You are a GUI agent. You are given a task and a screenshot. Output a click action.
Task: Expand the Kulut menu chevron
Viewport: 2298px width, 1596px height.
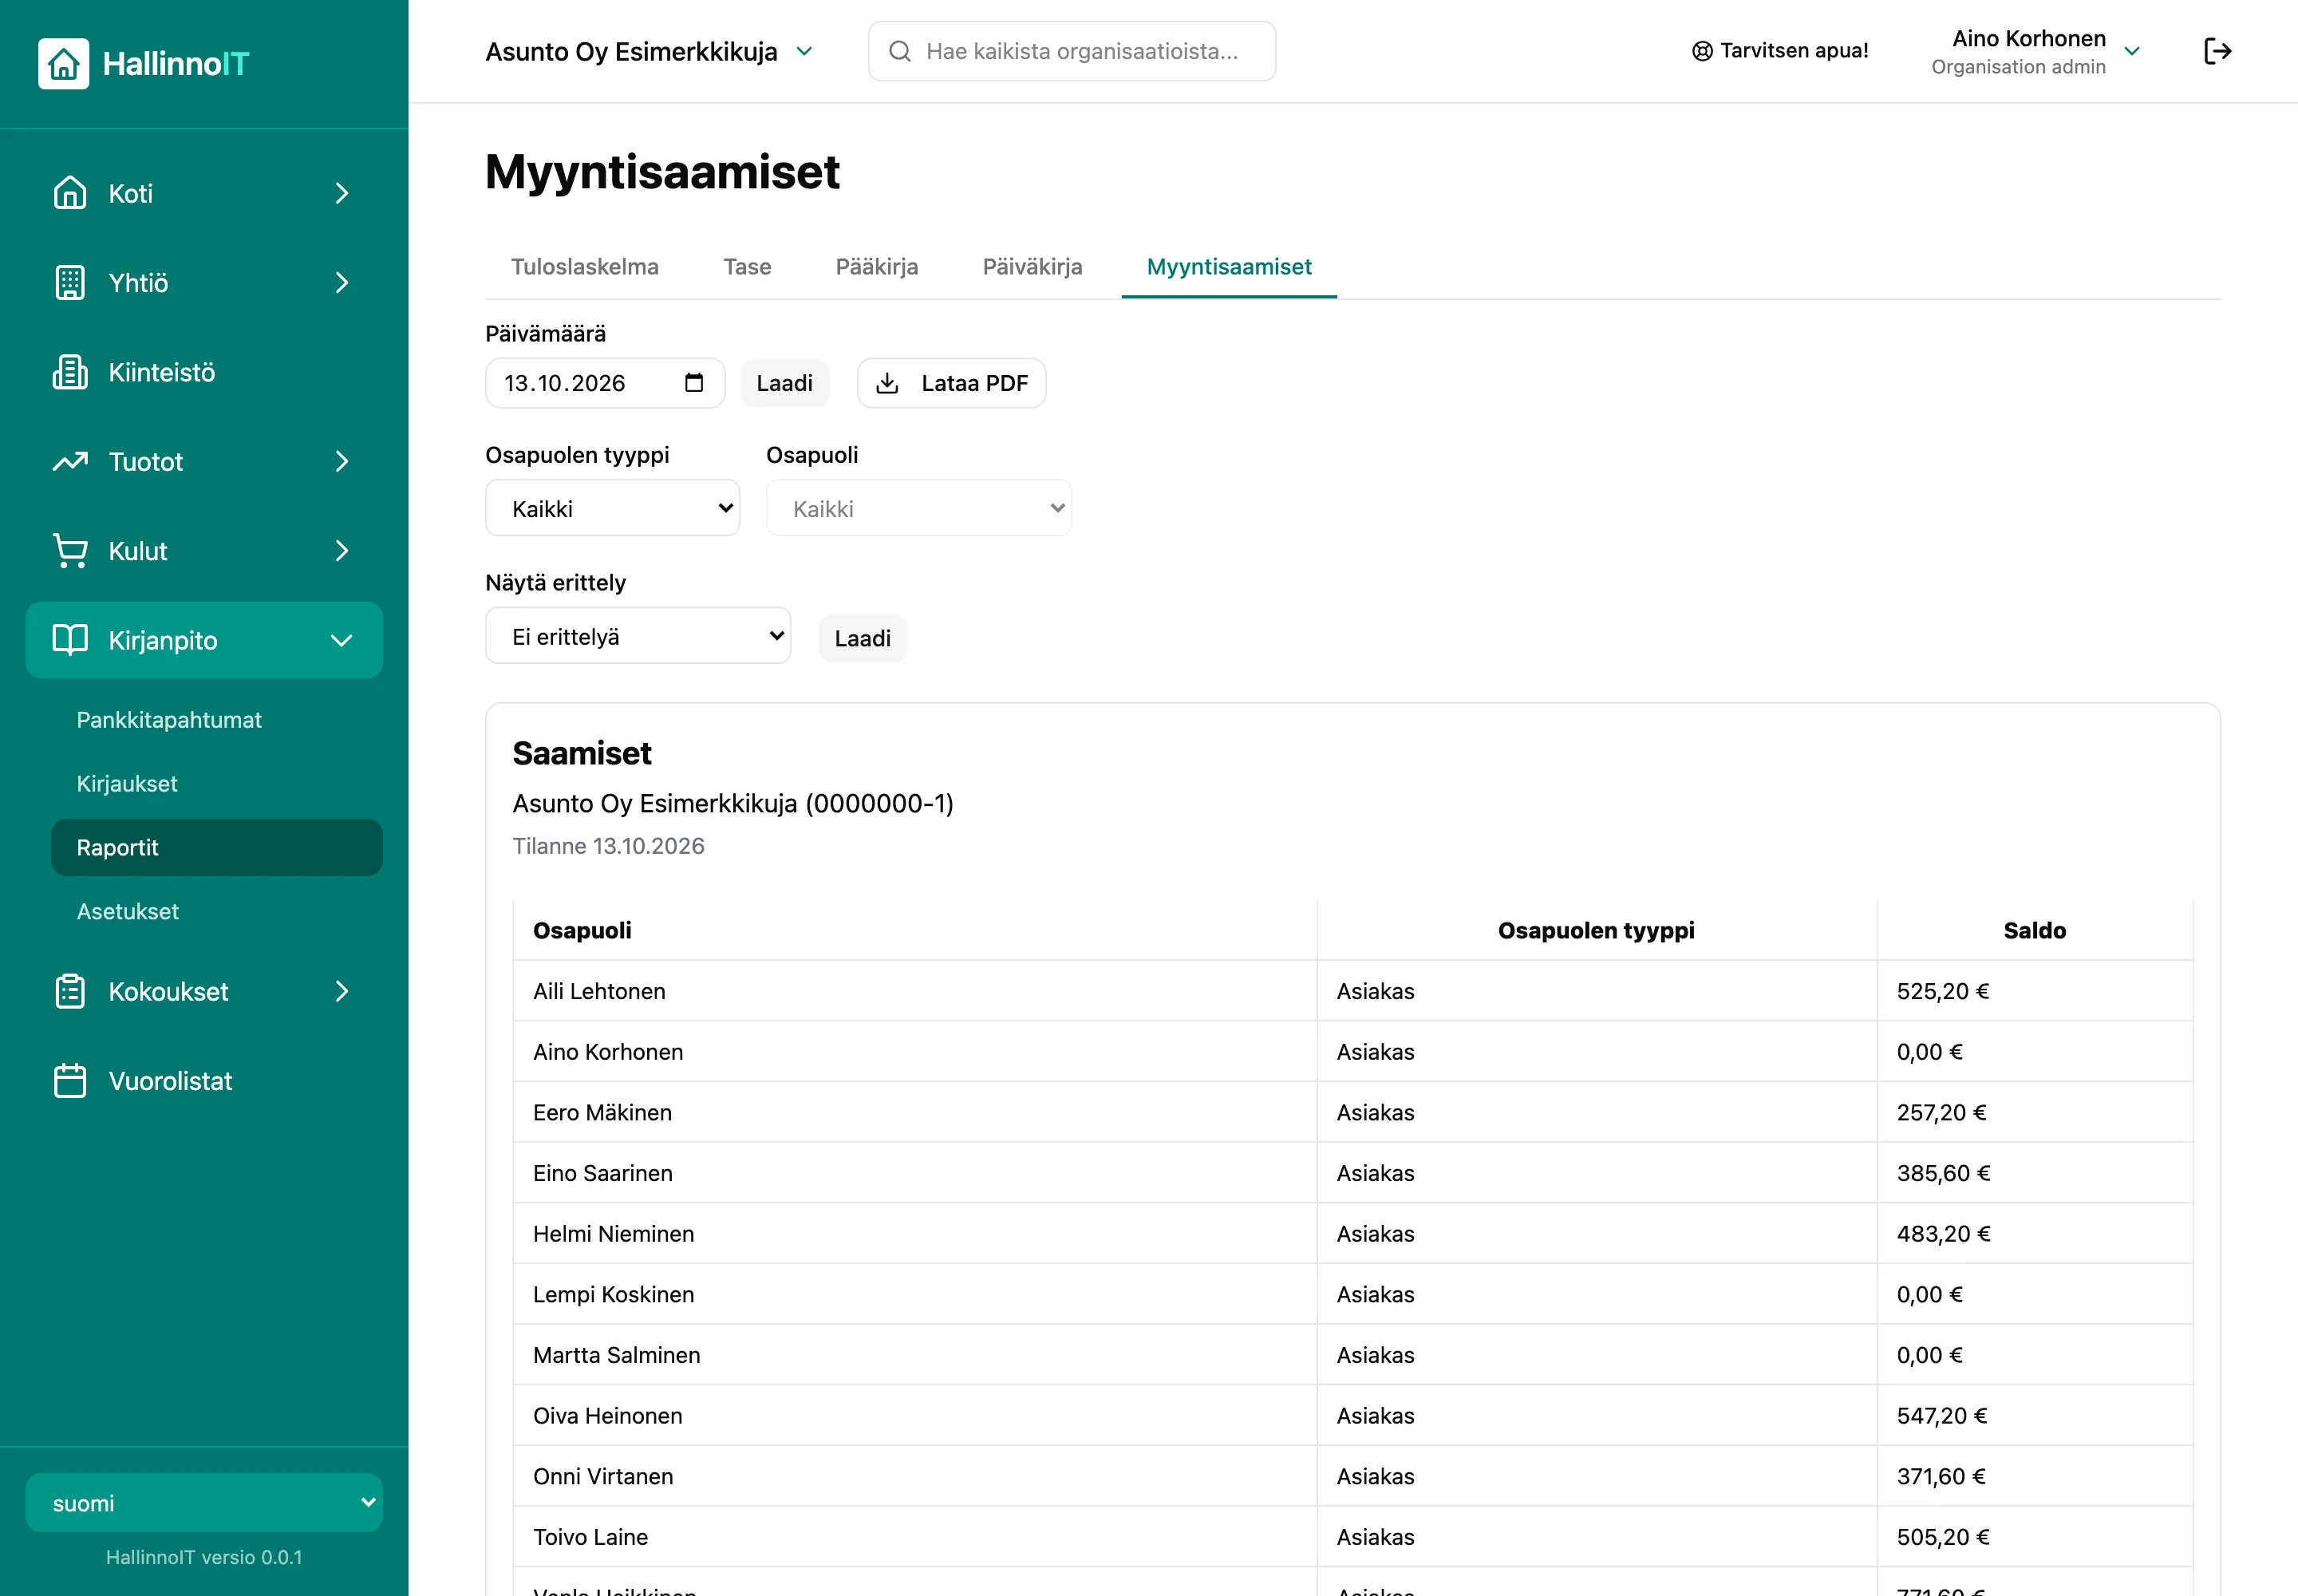click(342, 551)
